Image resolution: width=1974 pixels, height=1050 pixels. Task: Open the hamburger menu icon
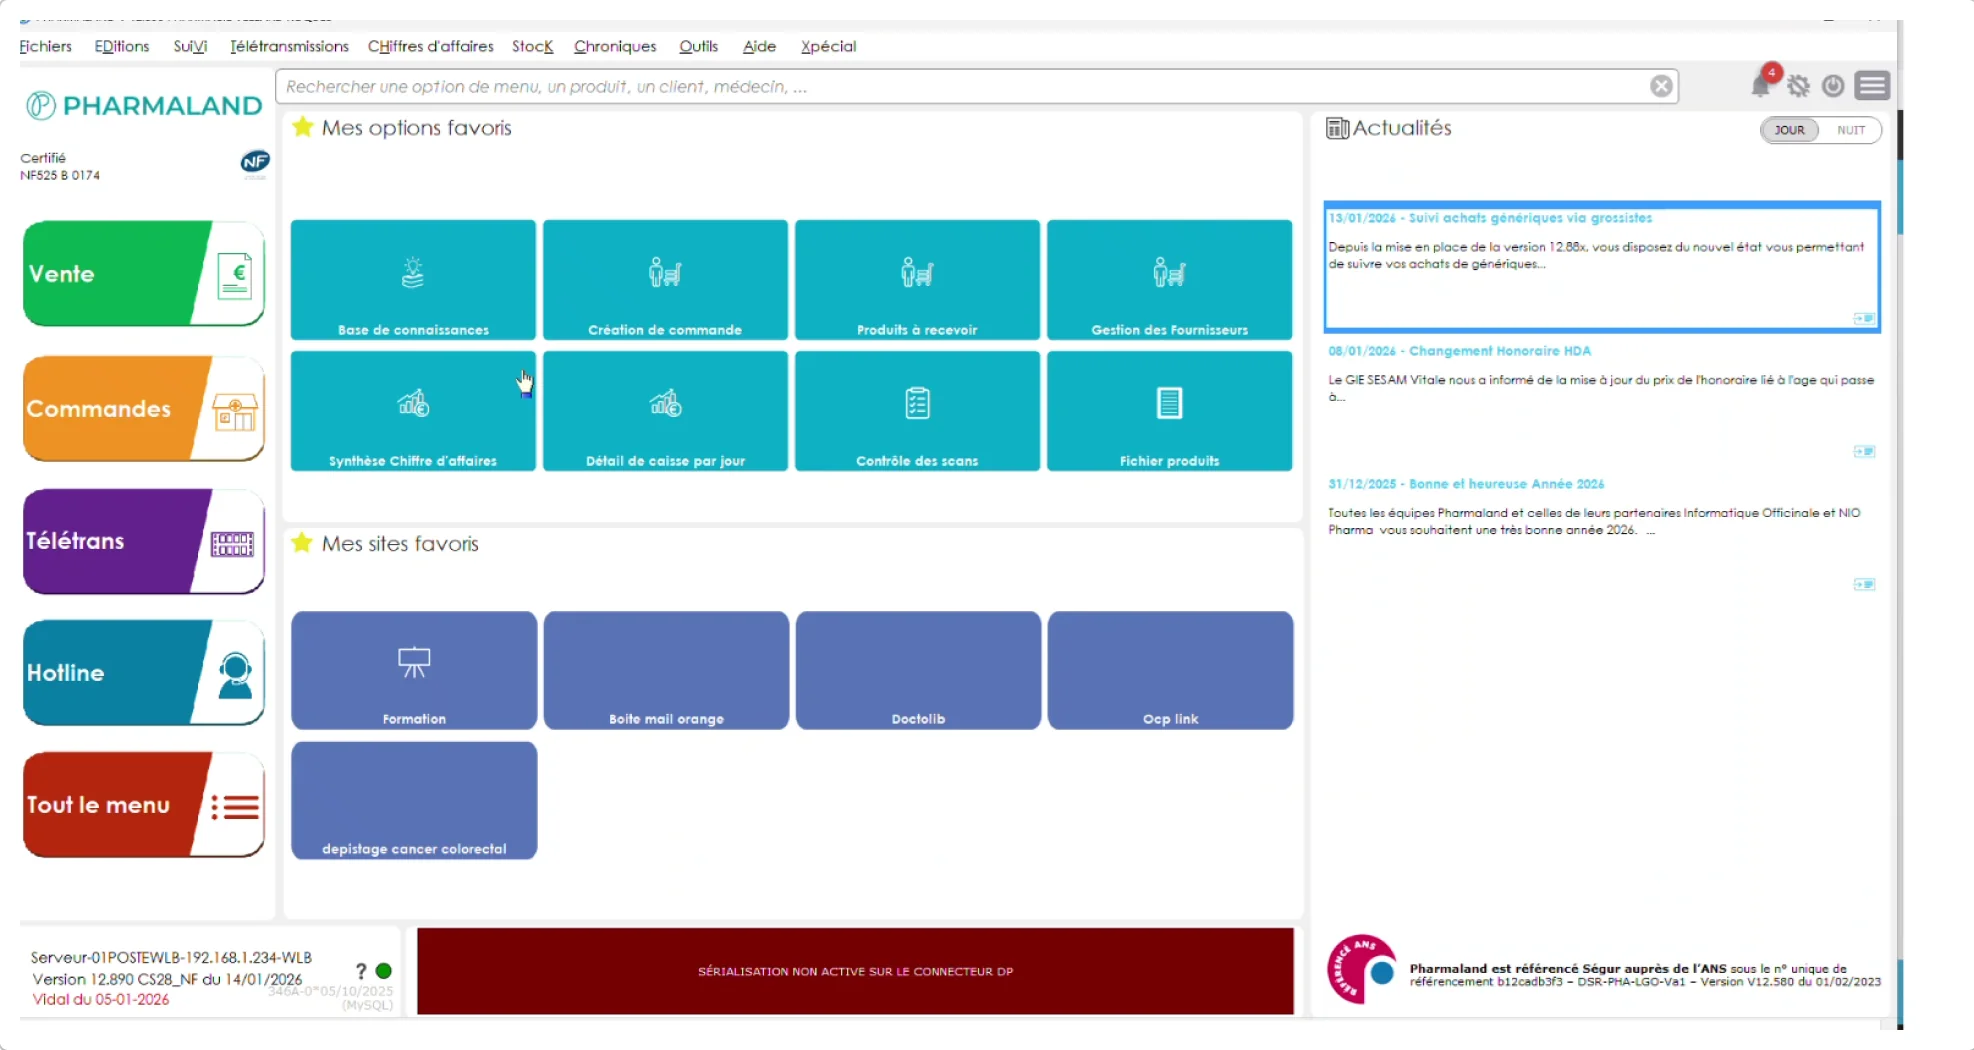(x=1872, y=86)
